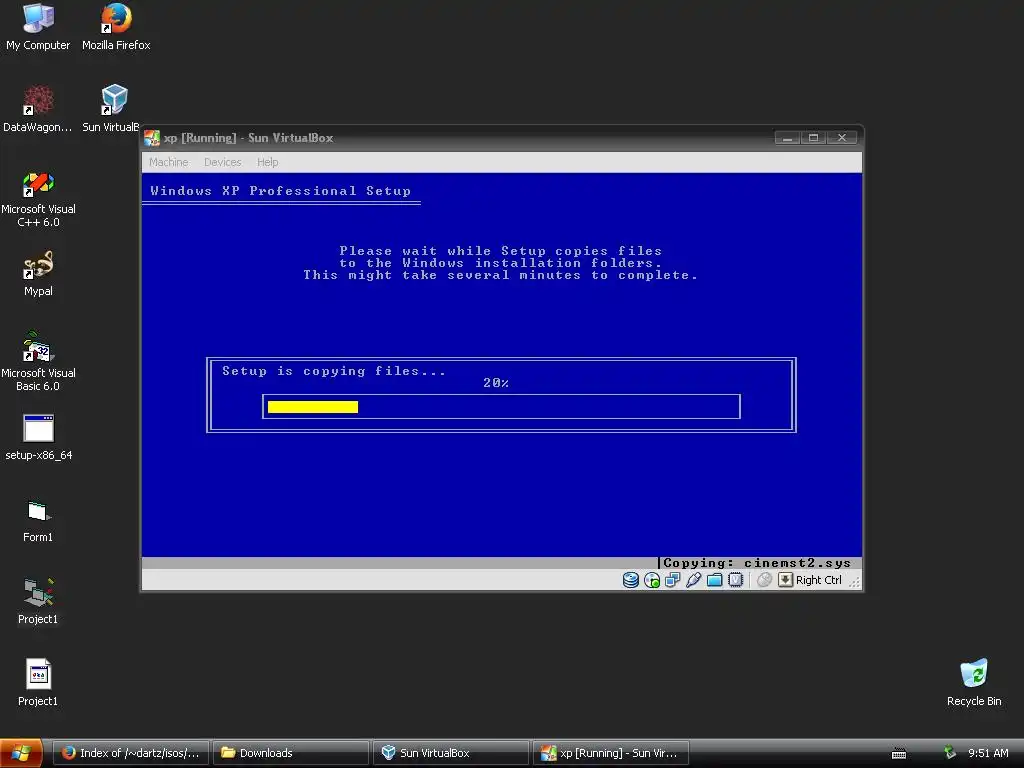Viewport: 1024px width, 768px height.
Task: Select DataWagon desktop shortcut
Action: click(38, 109)
